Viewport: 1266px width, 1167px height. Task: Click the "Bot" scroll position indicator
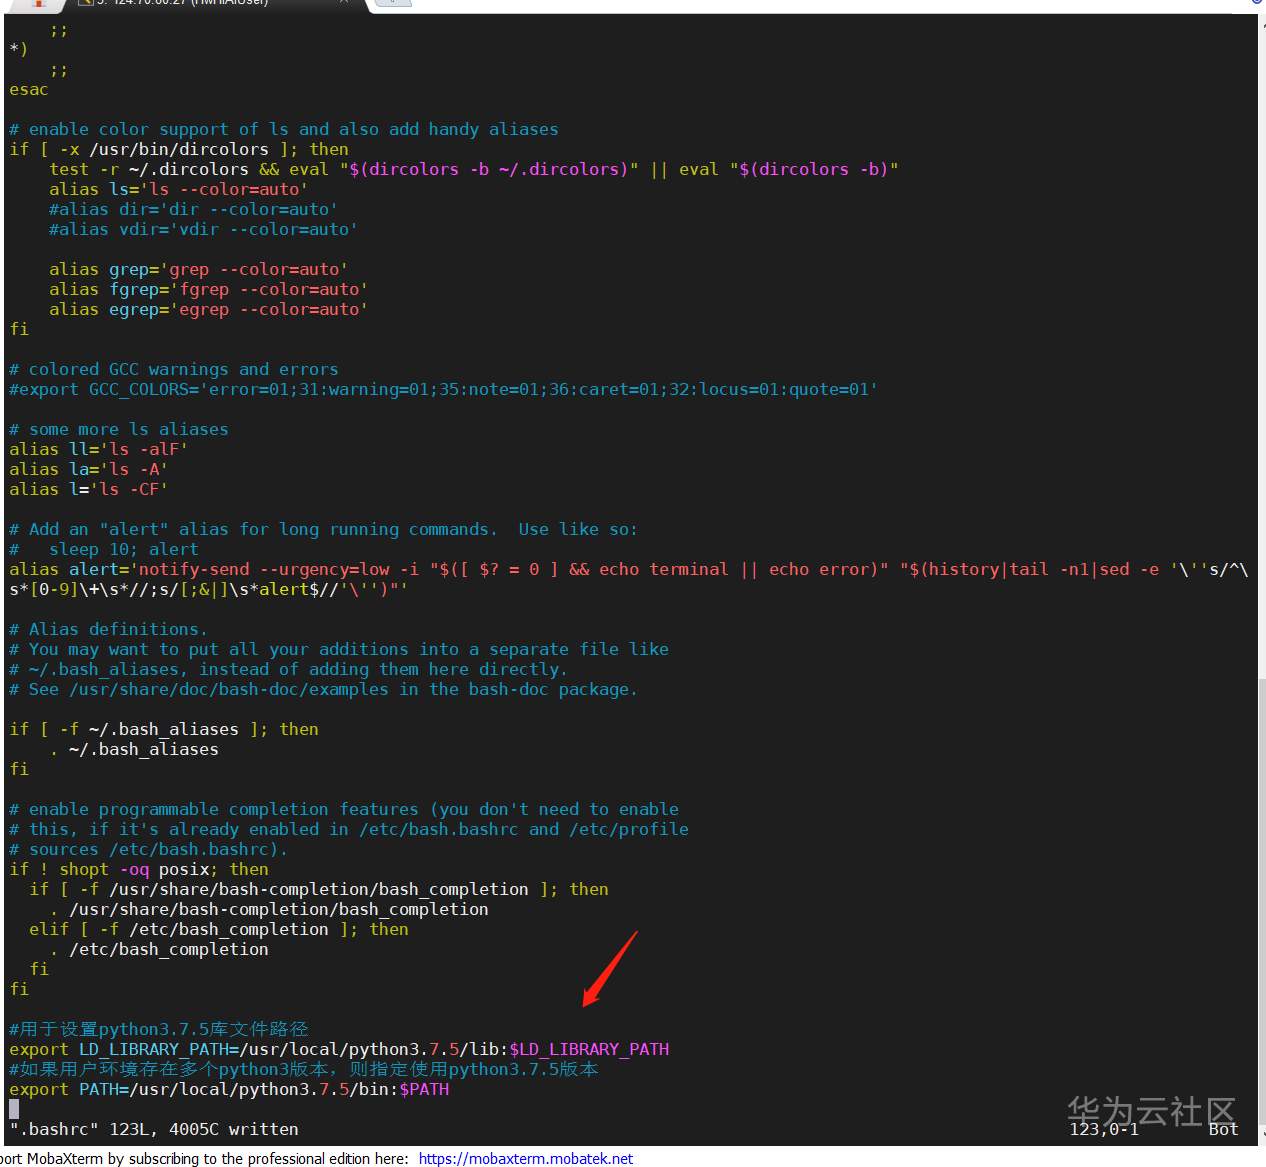coord(1224,1129)
